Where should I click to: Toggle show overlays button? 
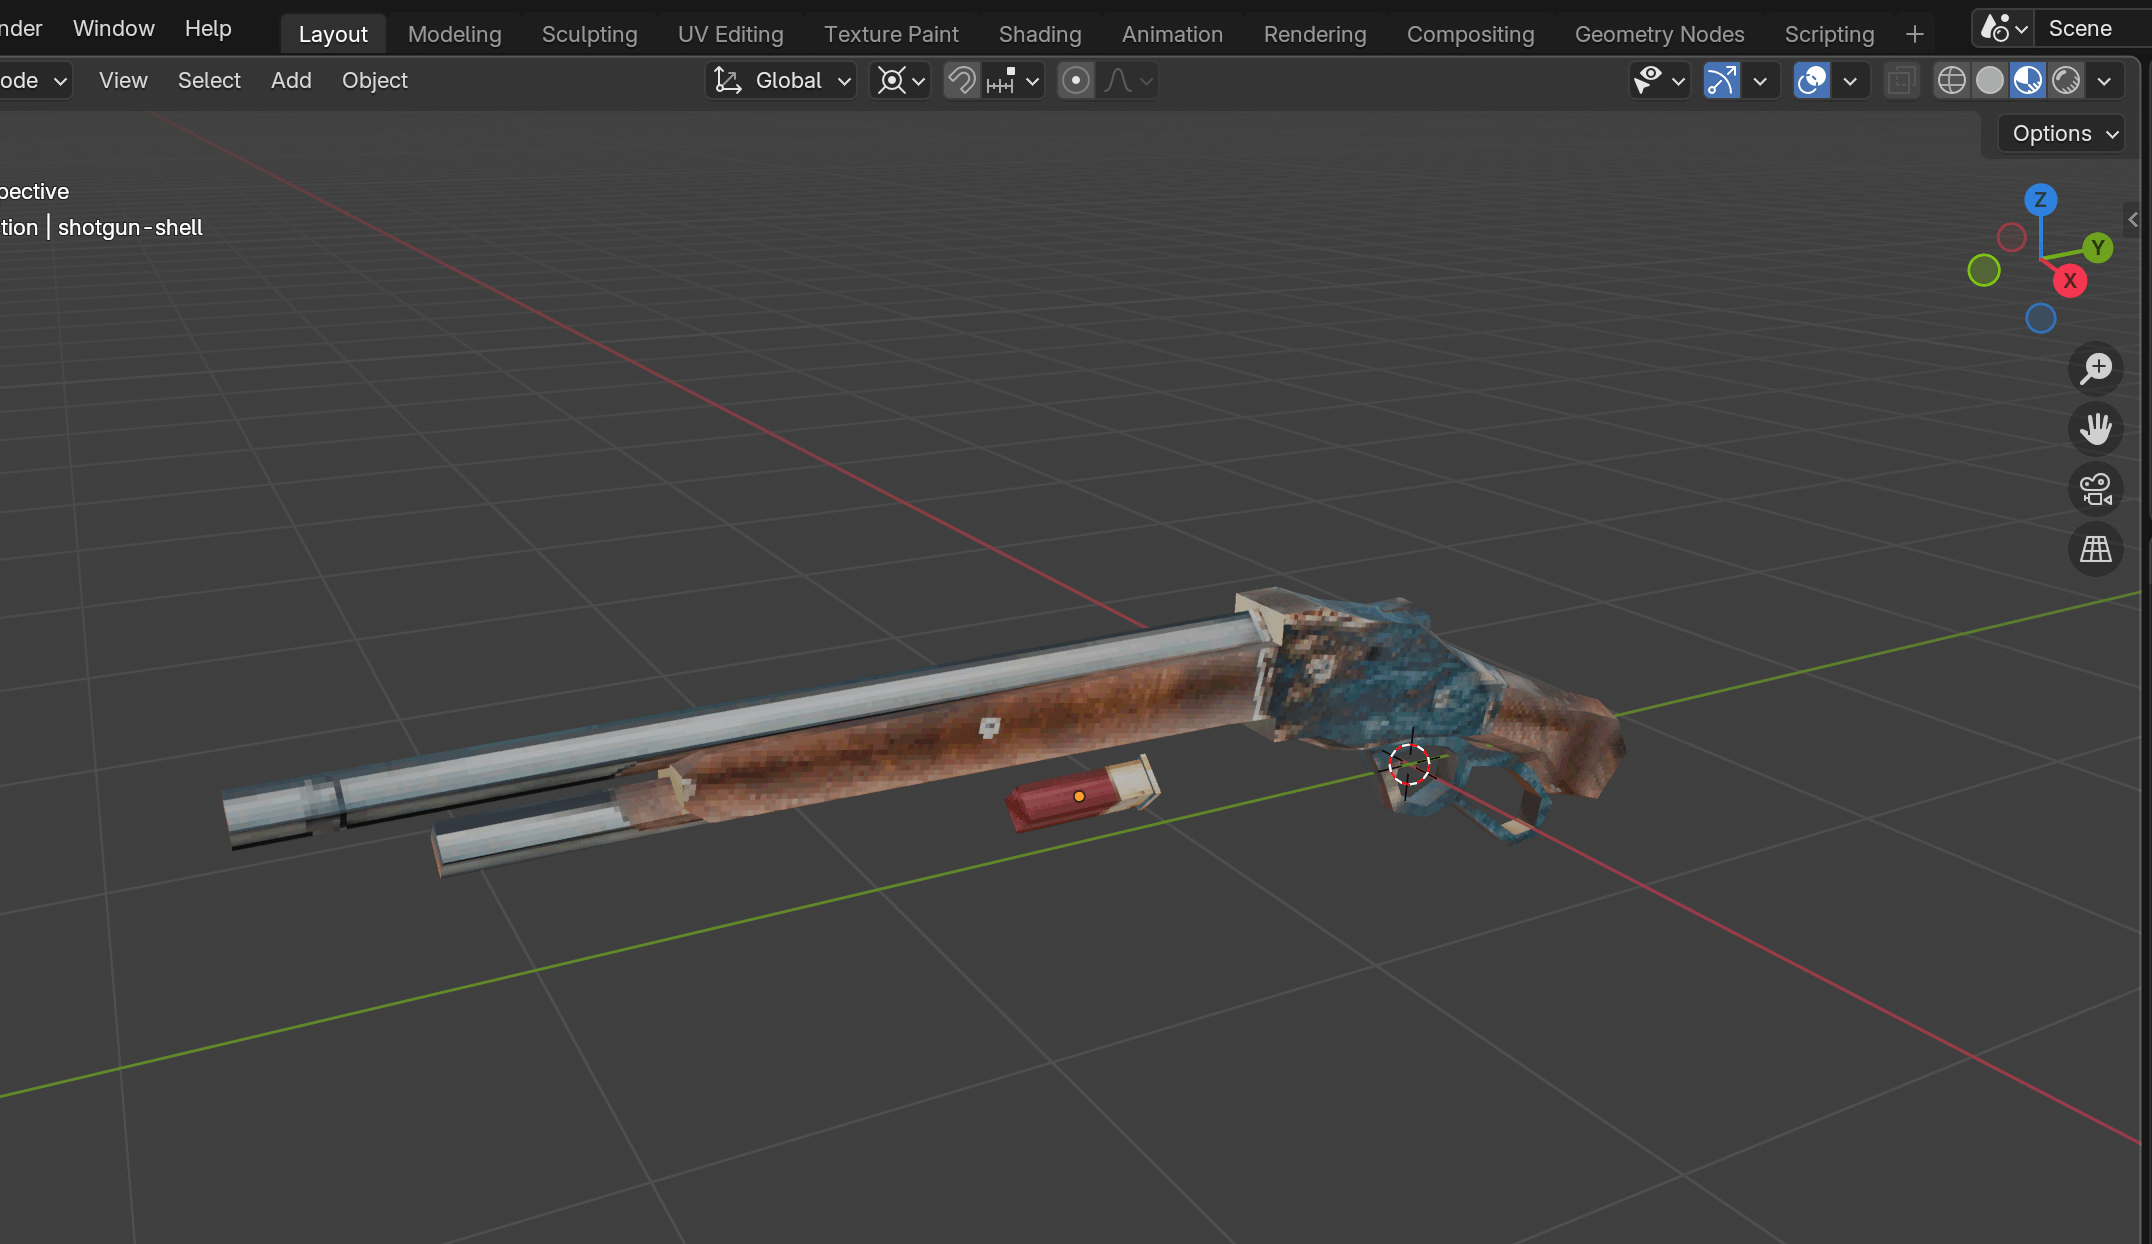coord(1812,80)
